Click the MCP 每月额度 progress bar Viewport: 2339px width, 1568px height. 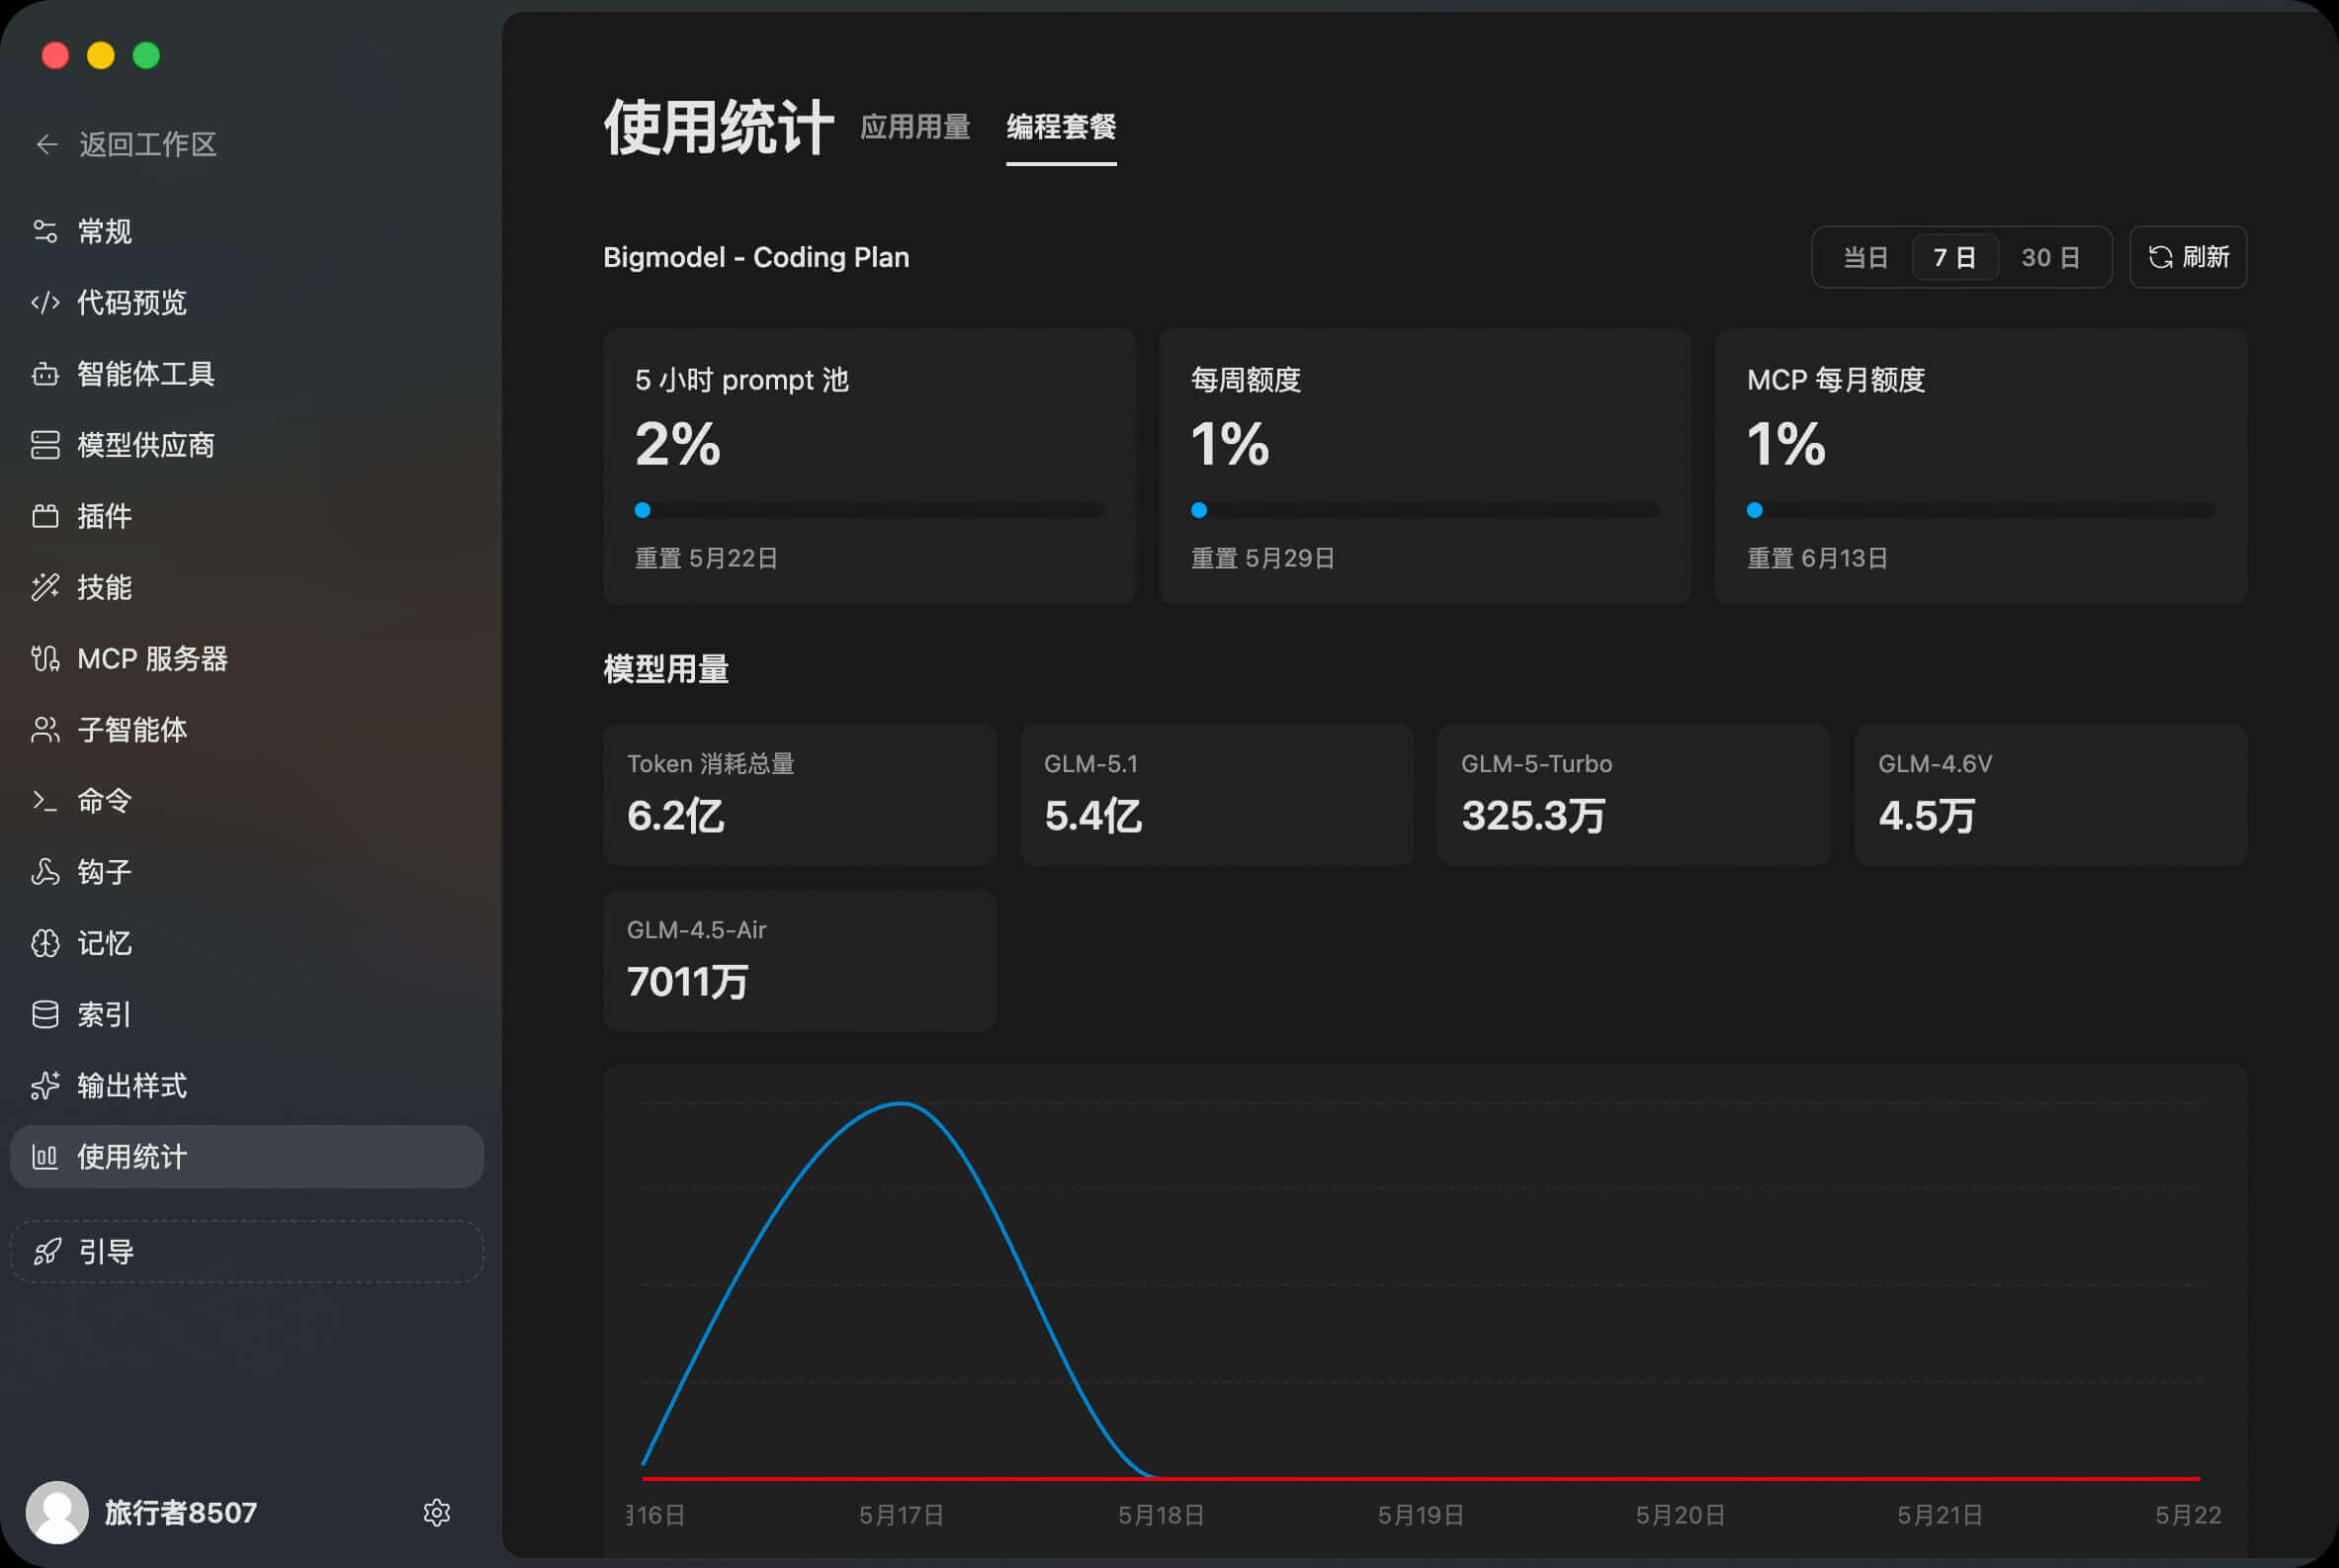click(1981, 510)
